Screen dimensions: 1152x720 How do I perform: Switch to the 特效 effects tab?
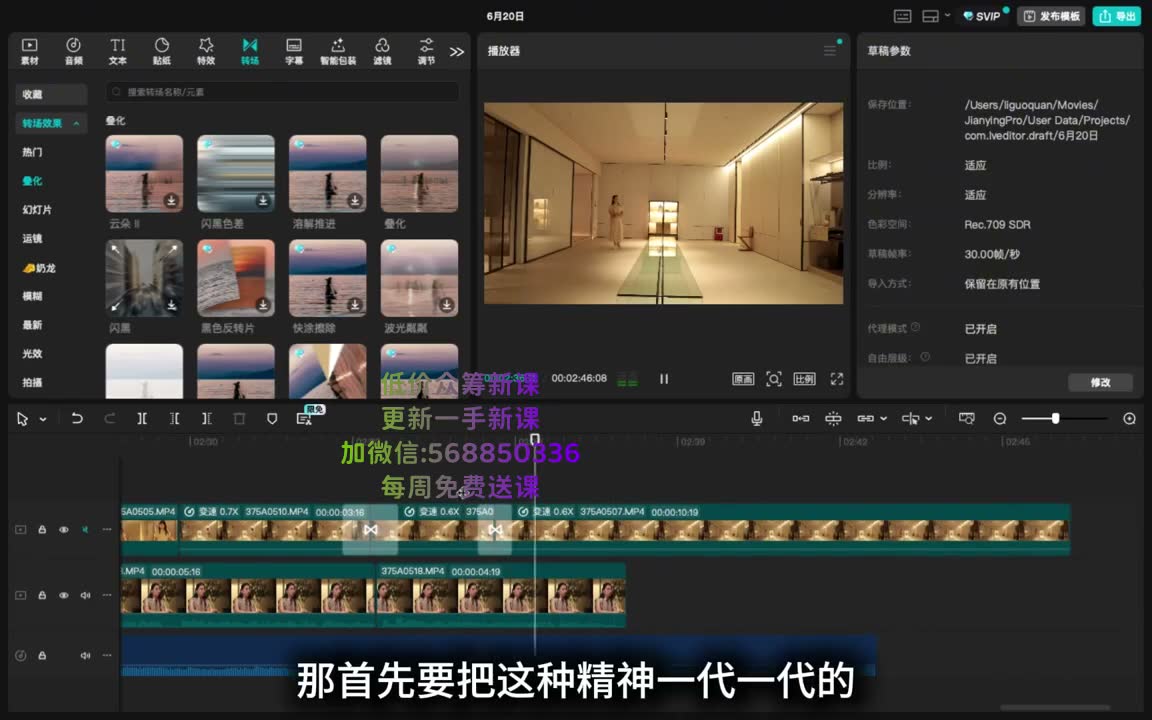coord(206,51)
